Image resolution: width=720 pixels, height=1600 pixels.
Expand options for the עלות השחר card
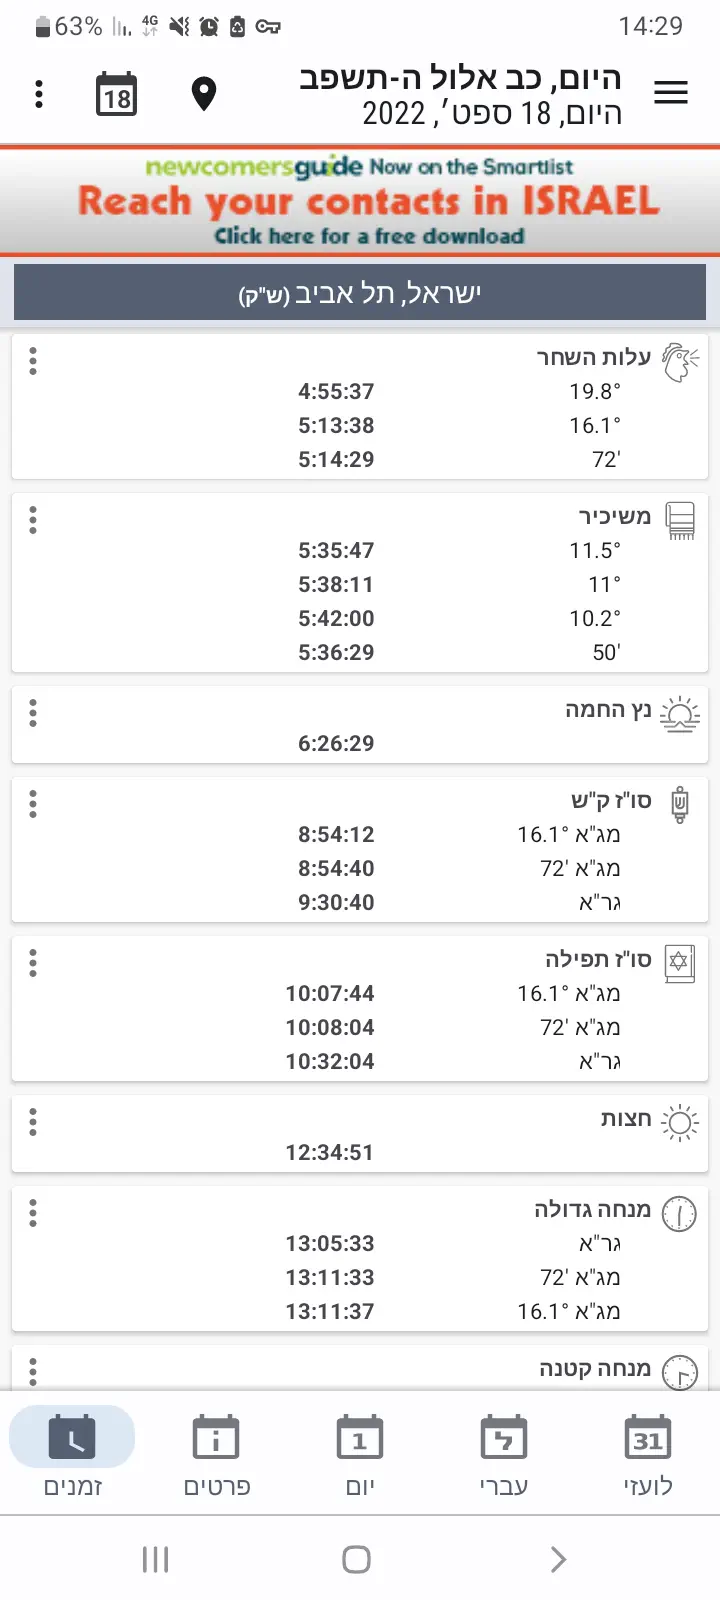tap(33, 361)
